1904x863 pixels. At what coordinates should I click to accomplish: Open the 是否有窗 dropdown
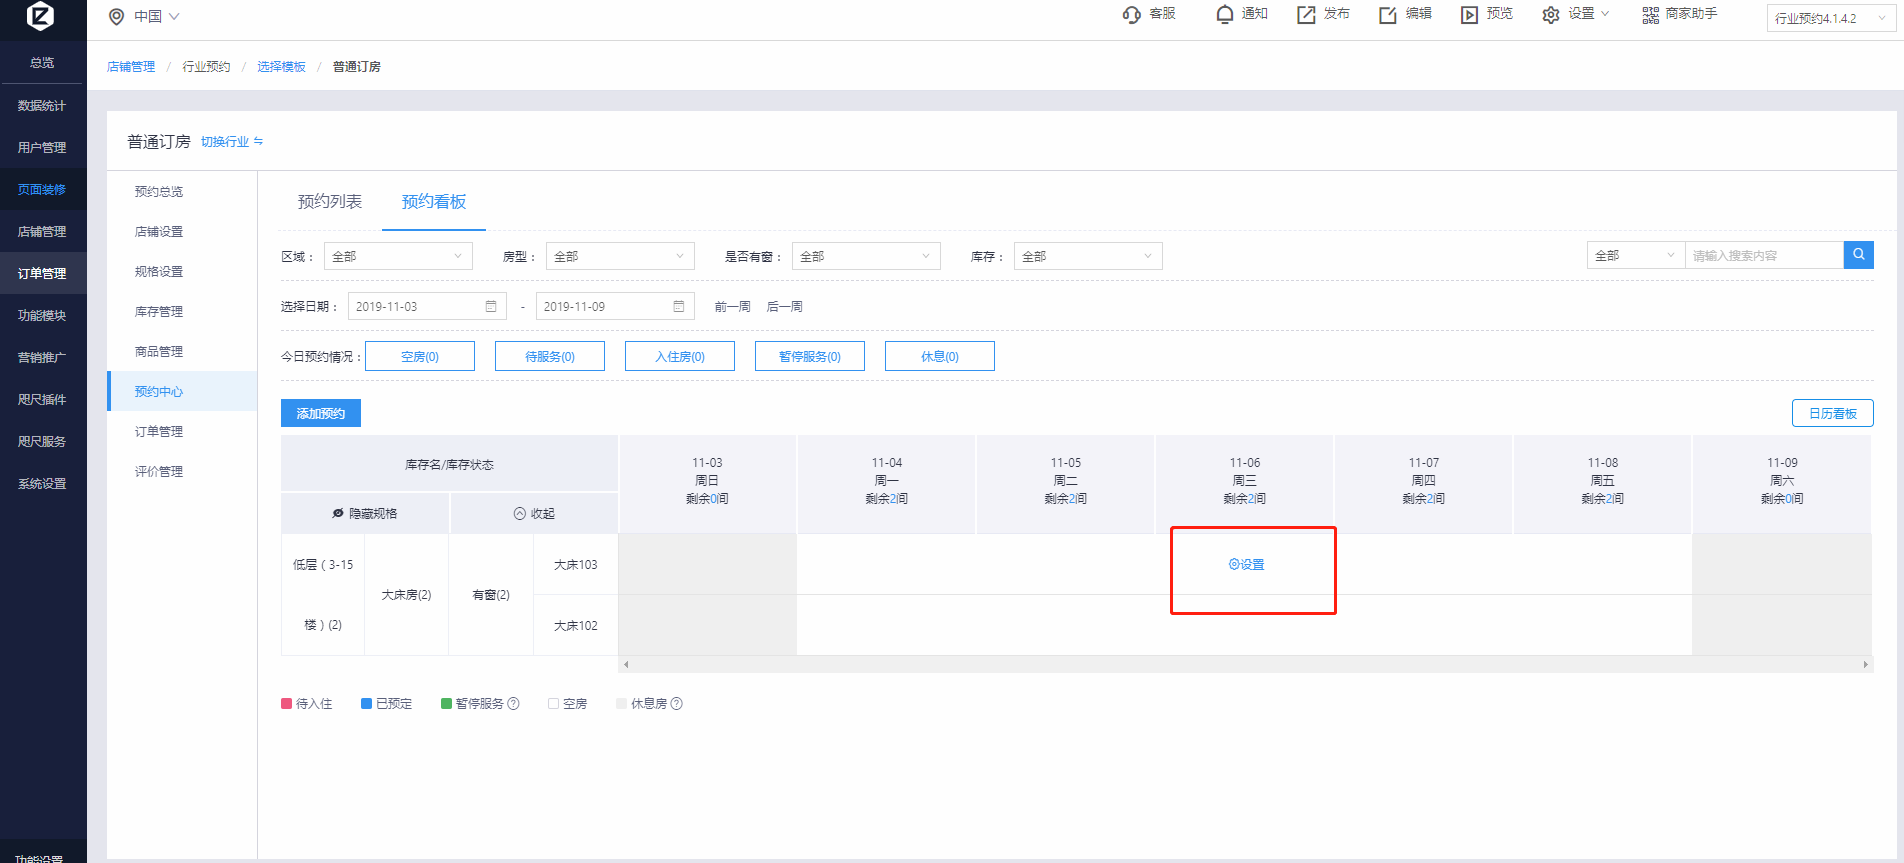pos(866,256)
